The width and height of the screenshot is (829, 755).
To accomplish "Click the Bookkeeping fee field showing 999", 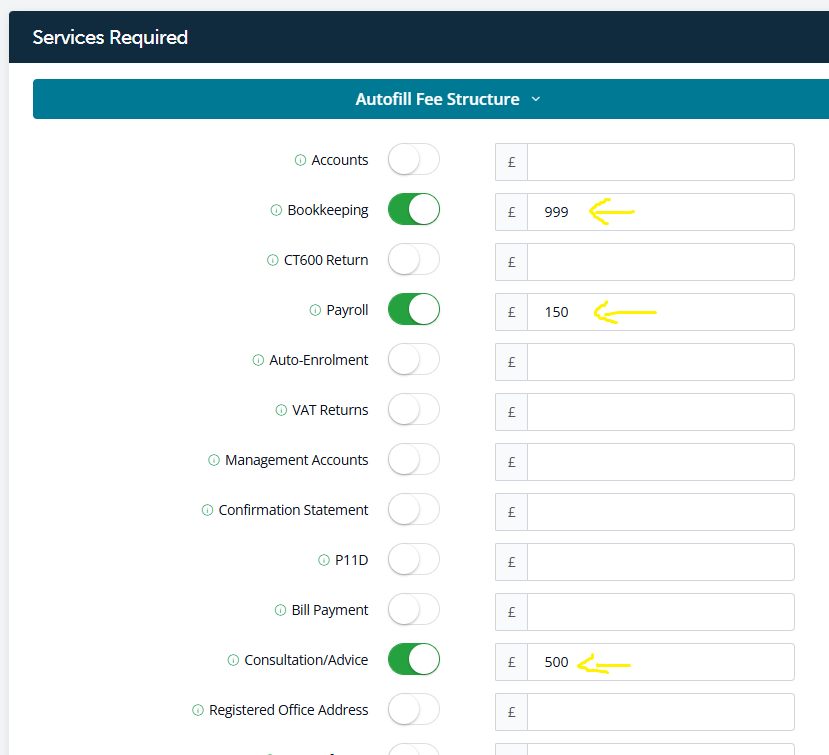I will point(660,212).
